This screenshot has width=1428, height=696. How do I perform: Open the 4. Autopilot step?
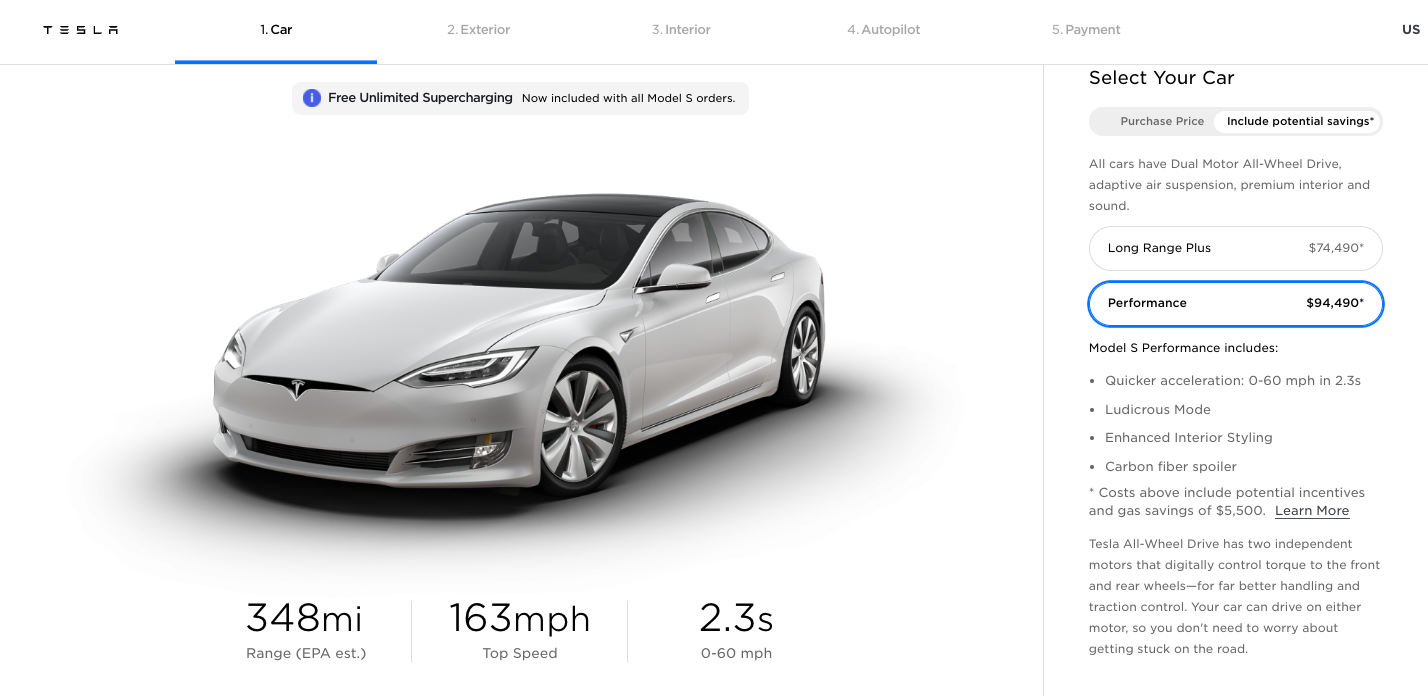(x=883, y=30)
